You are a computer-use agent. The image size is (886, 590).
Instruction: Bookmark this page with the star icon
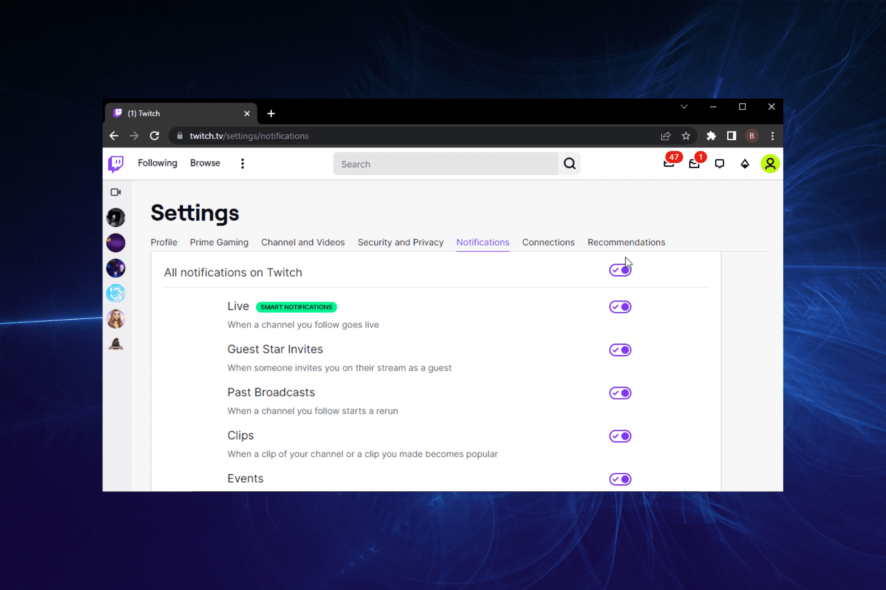click(686, 136)
